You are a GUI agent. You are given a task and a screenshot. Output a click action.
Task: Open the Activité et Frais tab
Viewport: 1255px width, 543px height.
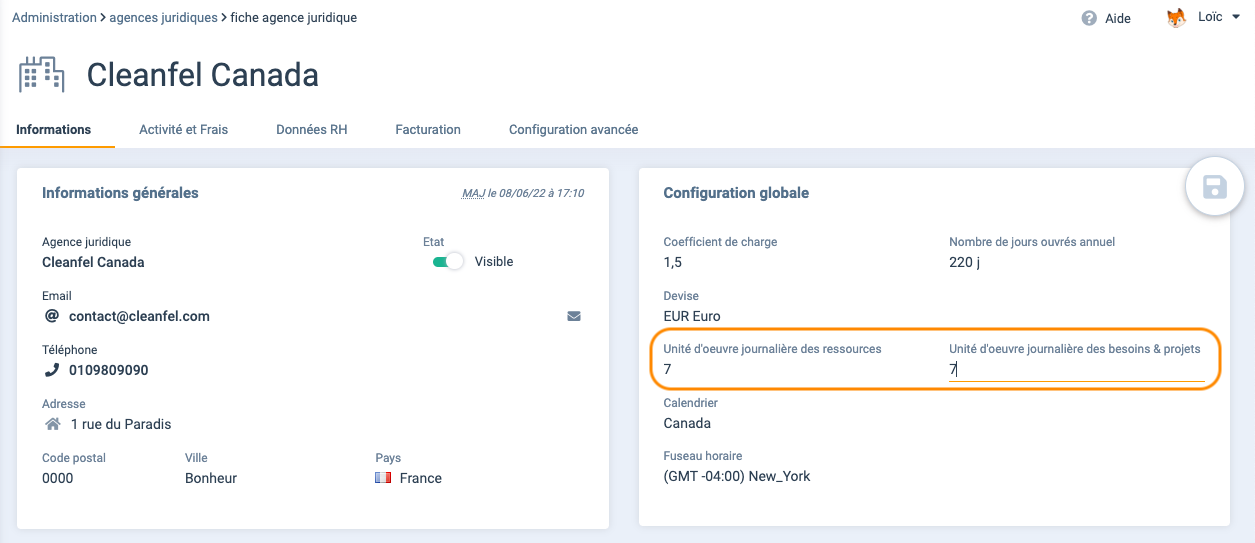click(x=184, y=129)
